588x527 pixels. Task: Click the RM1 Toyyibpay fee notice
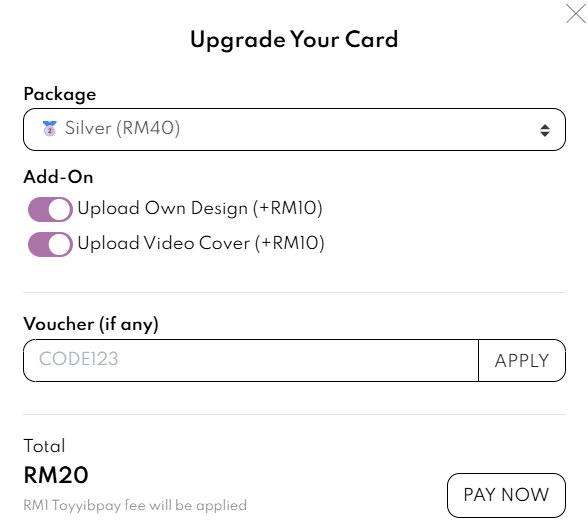[x=135, y=506]
